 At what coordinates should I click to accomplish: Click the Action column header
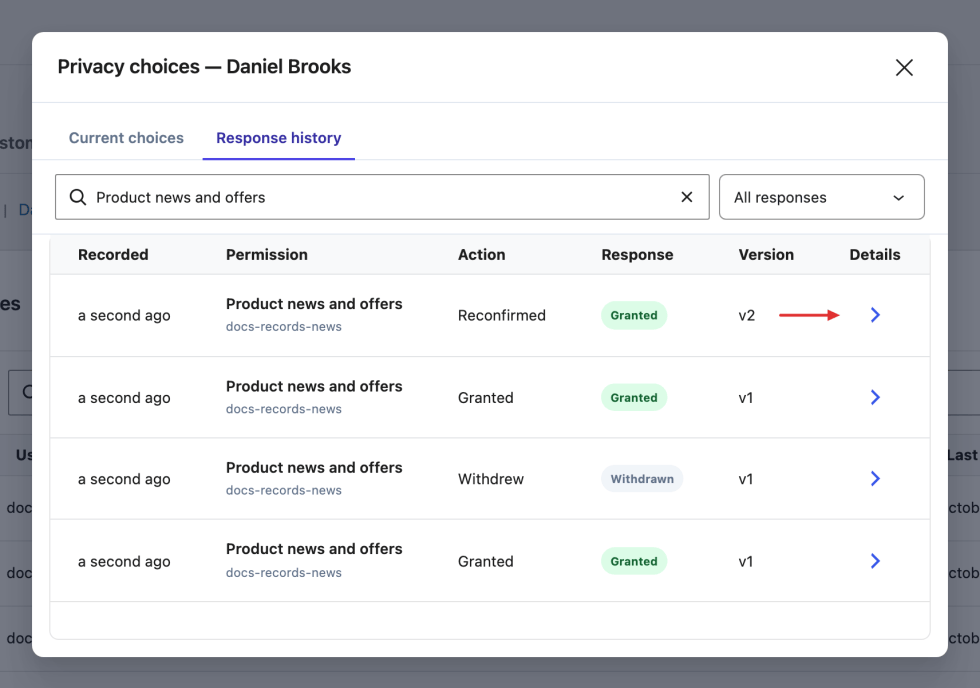481,254
